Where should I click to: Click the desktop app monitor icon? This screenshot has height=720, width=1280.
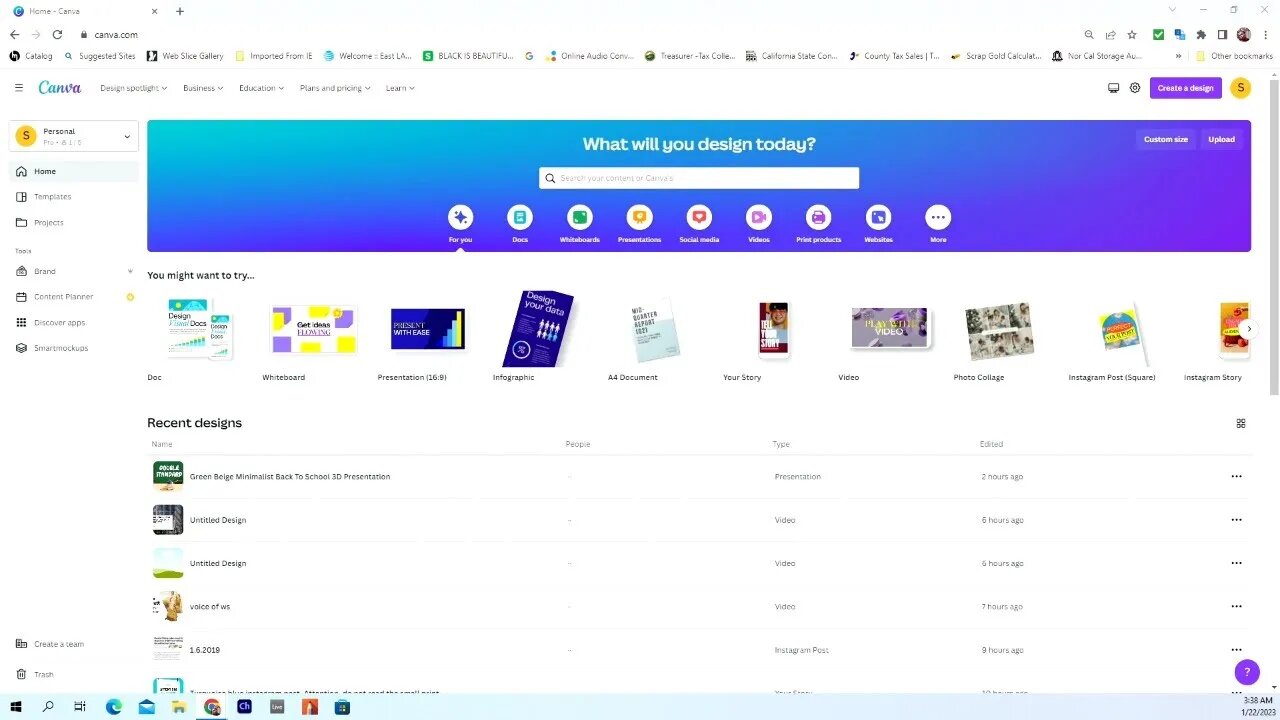(1113, 88)
